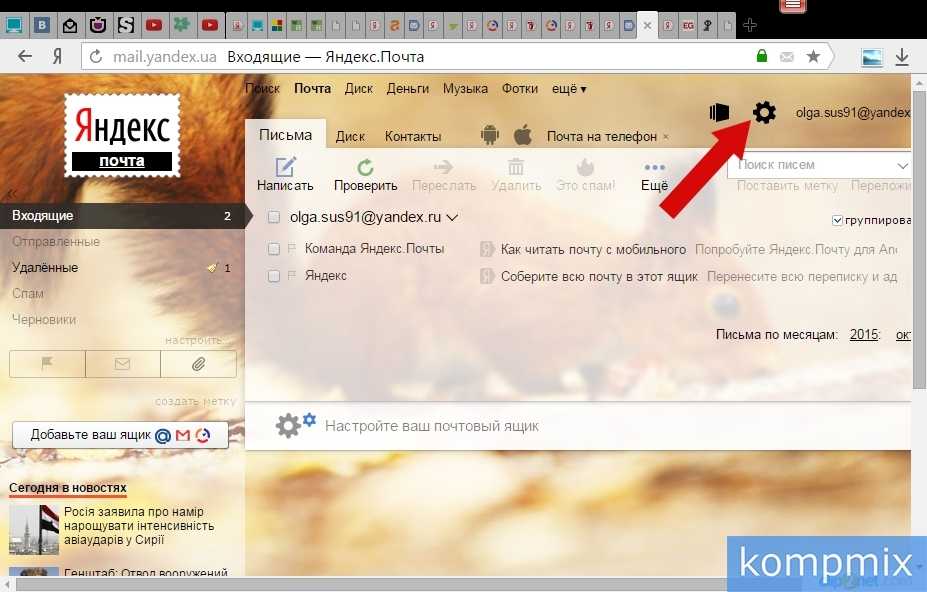This screenshot has height=592, width=927.
Task: Click the picture icon next to downloads
Action: click(x=872, y=57)
